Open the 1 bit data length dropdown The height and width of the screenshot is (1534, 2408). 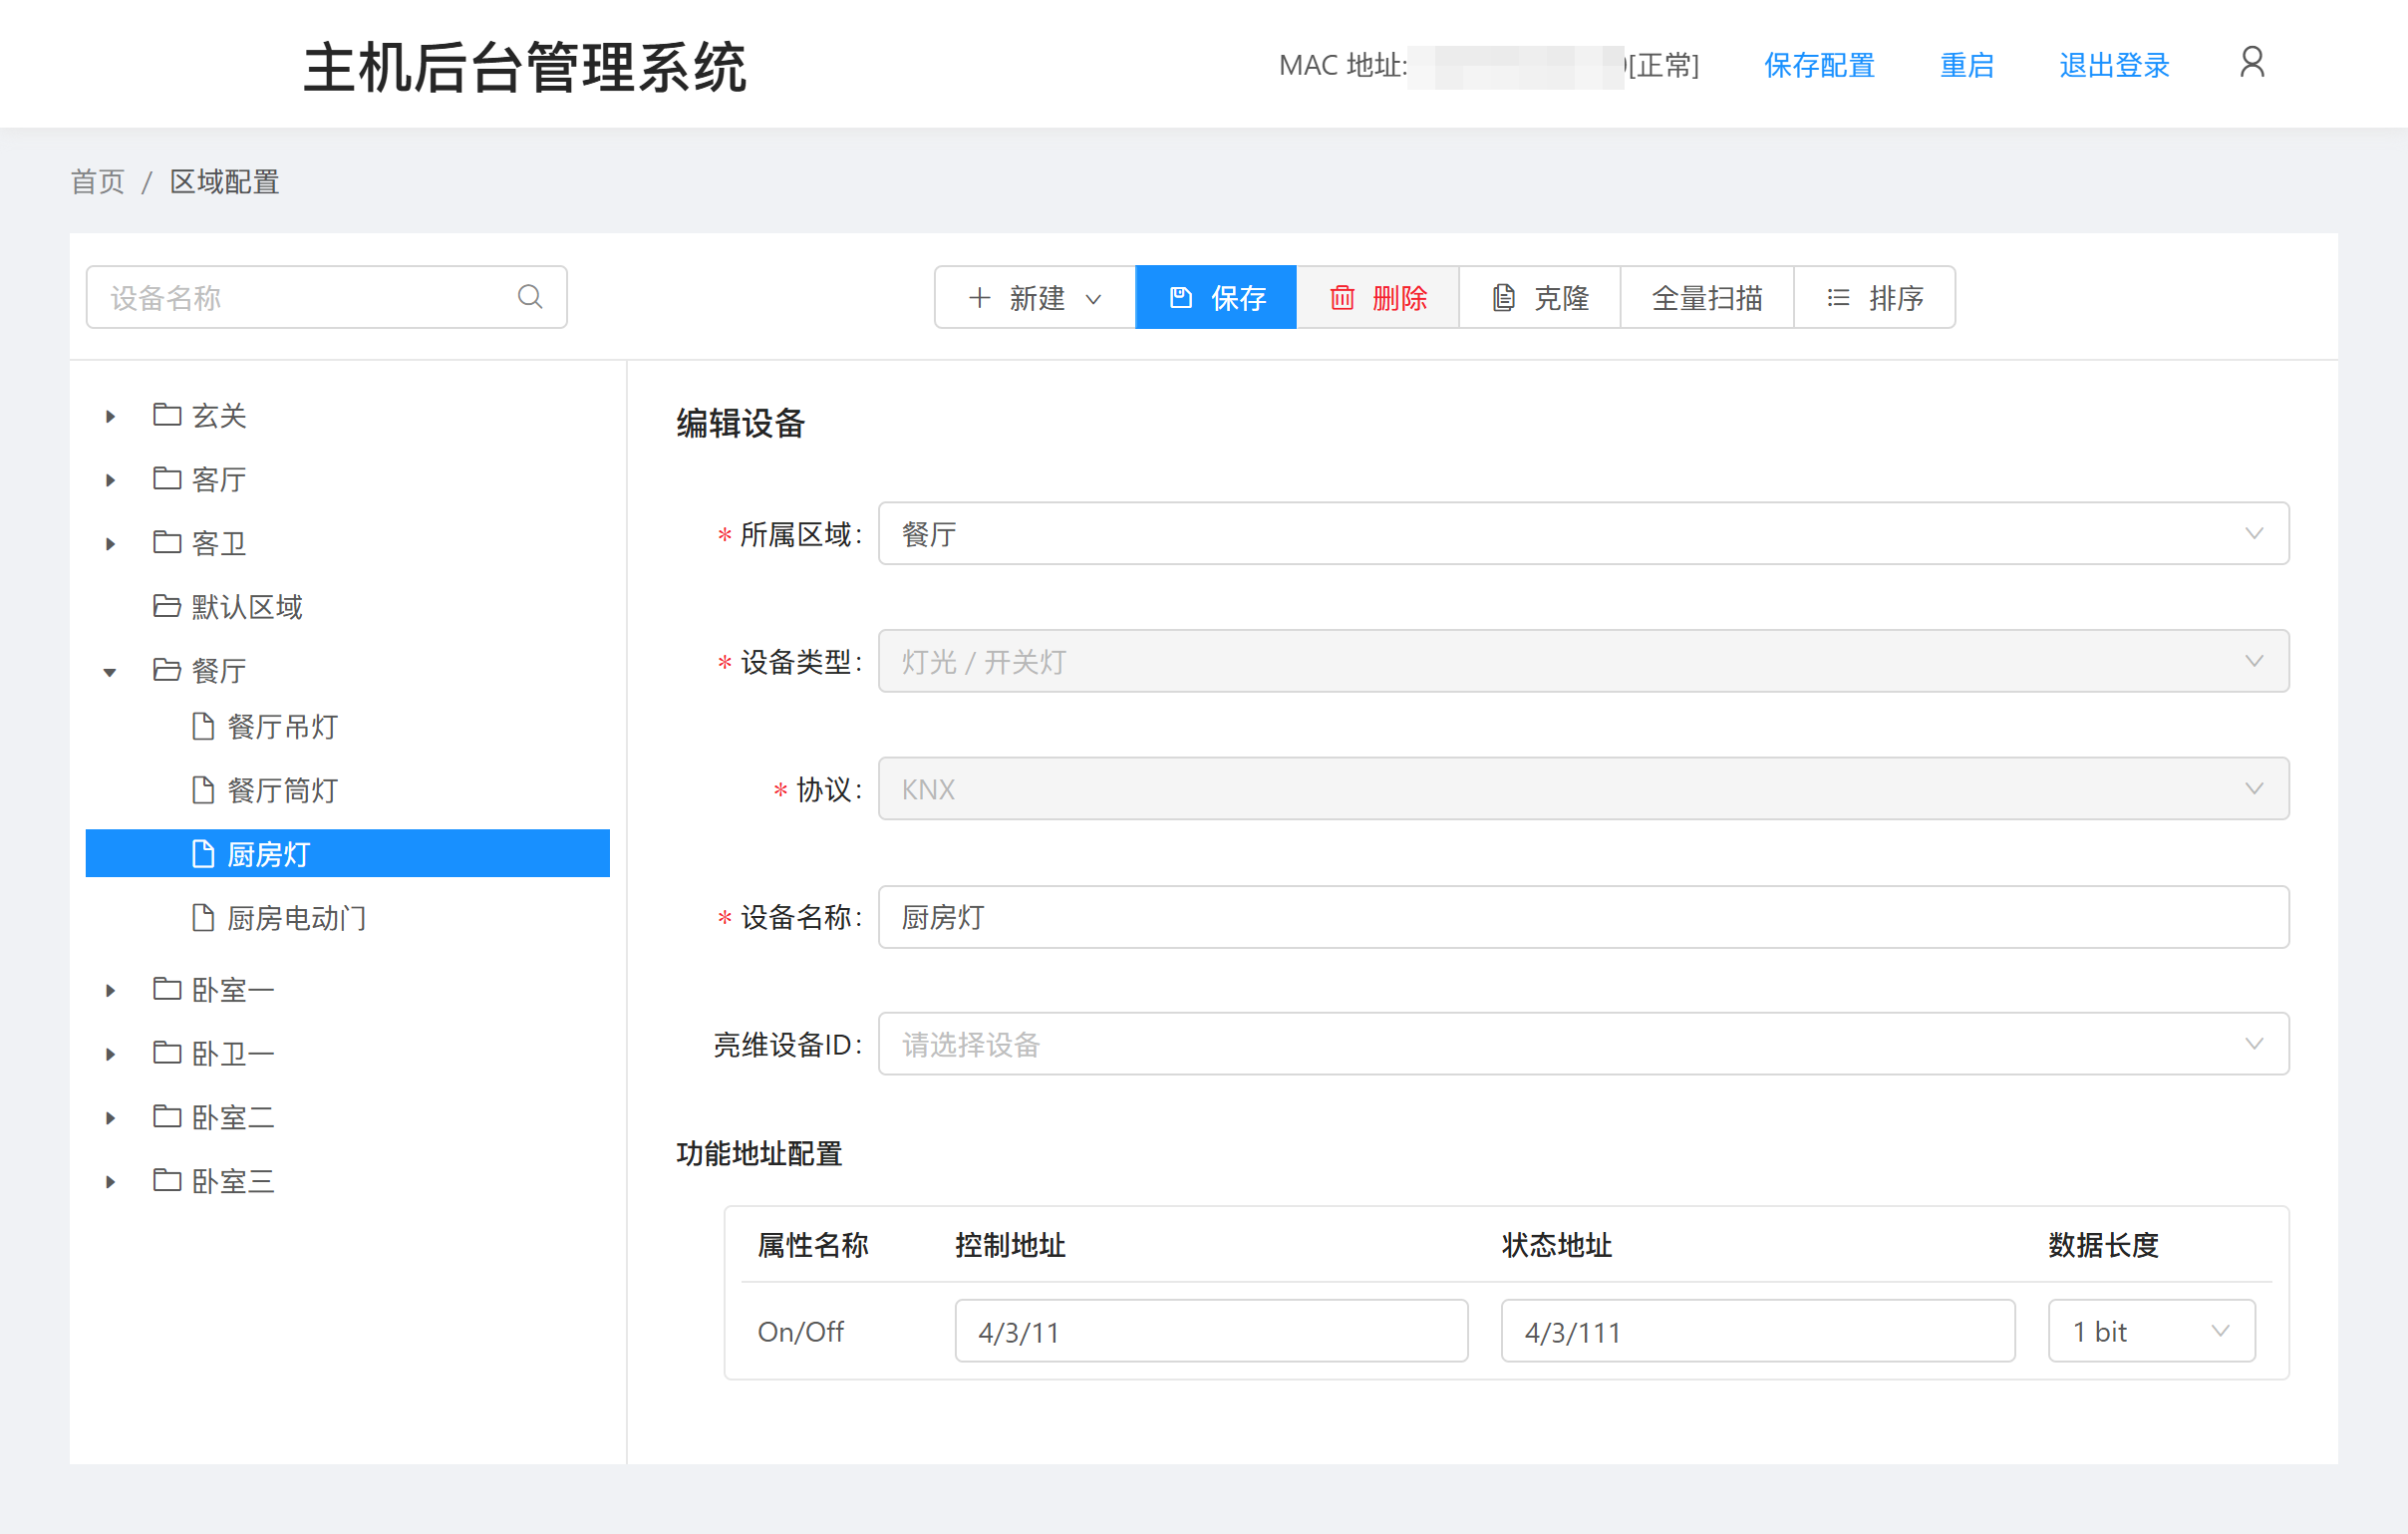tap(2151, 1331)
